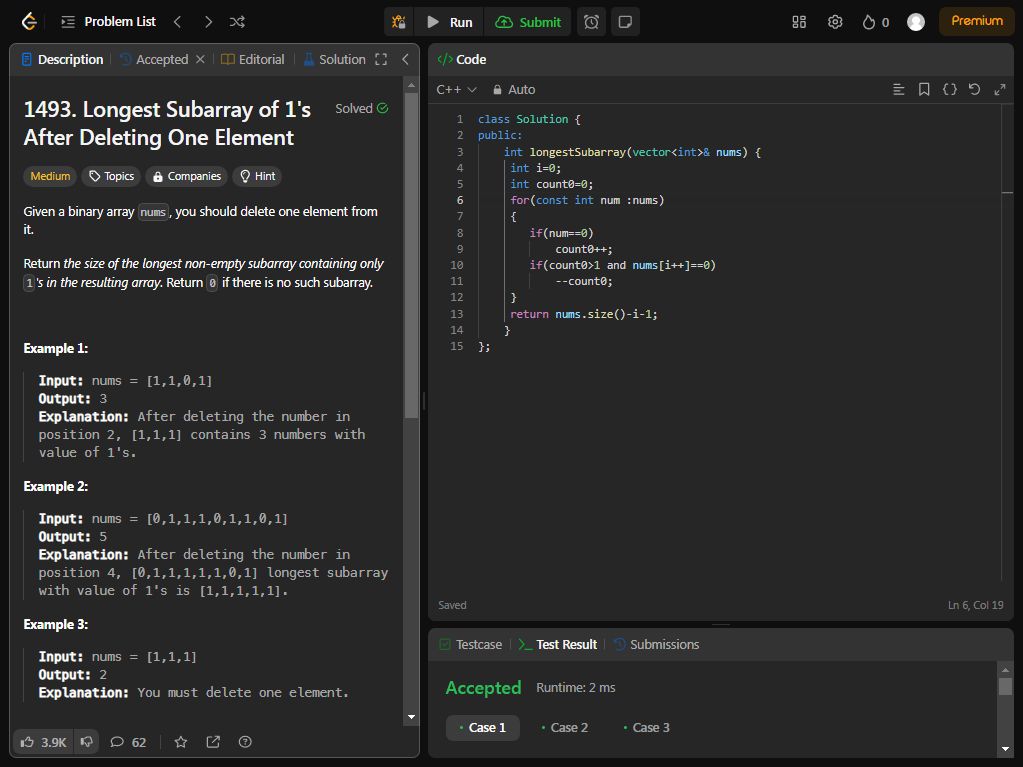The image size is (1023, 767).
Task: Open the notes icon beside the timer
Action: 625,22
